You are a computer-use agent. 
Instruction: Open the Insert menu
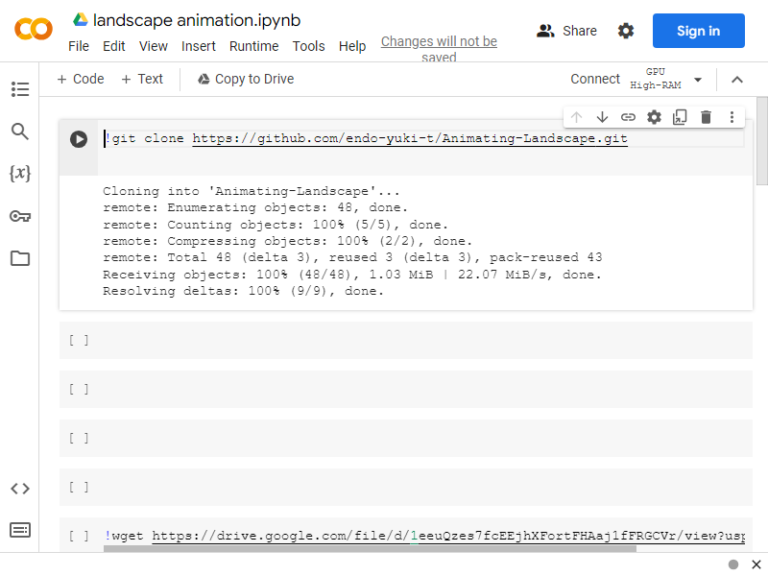(x=198, y=46)
